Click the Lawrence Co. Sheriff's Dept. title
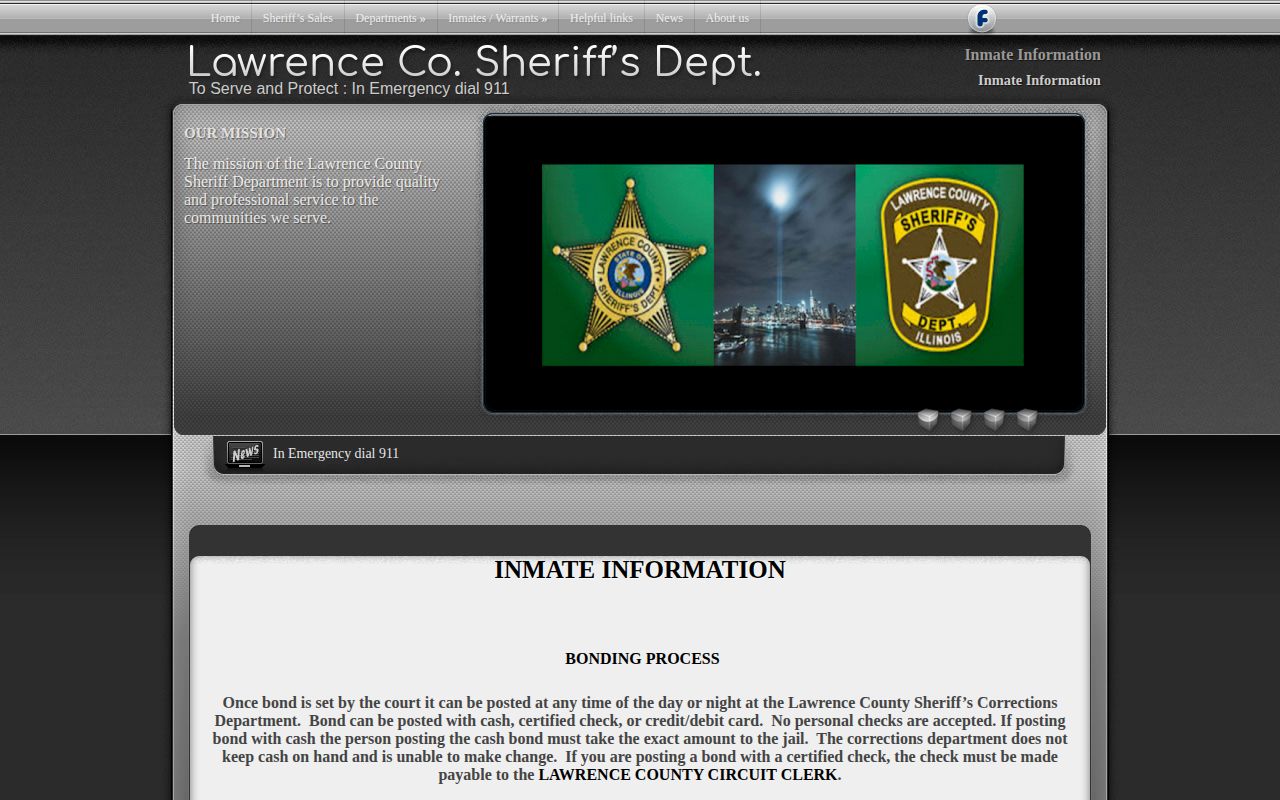Viewport: 1280px width, 800px height. point(474,62)
